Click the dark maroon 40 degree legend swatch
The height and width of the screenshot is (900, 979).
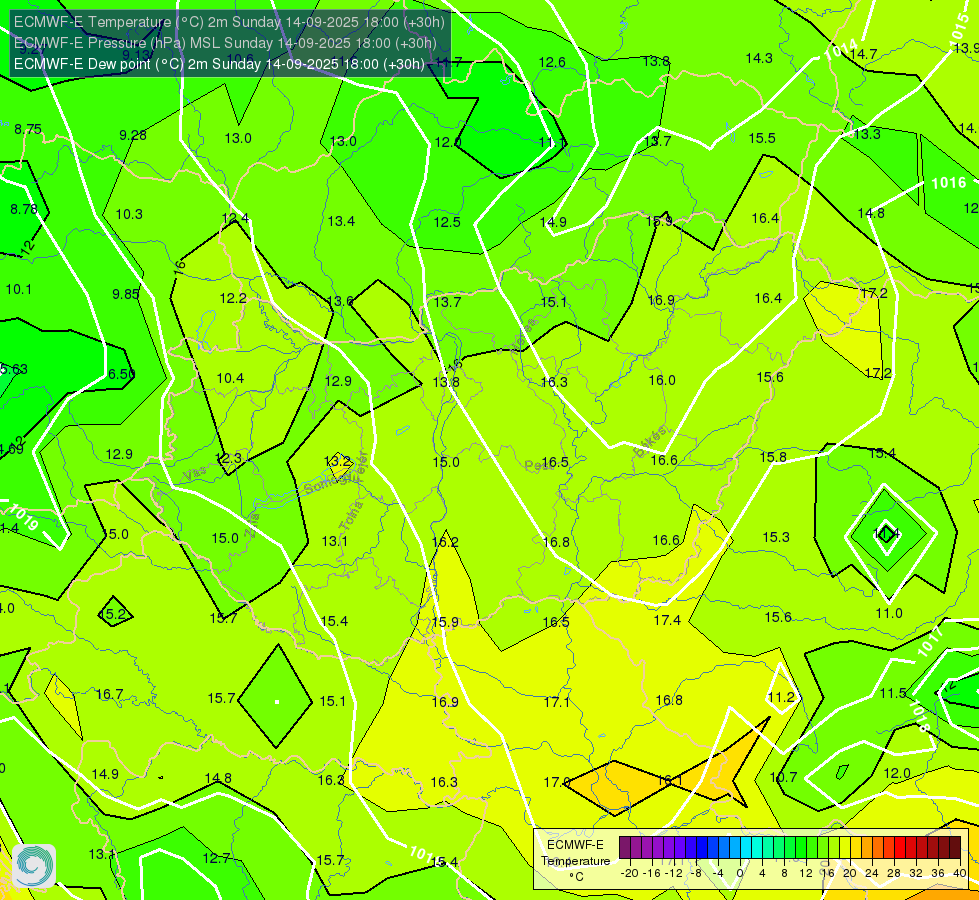(x=955, y=848)
